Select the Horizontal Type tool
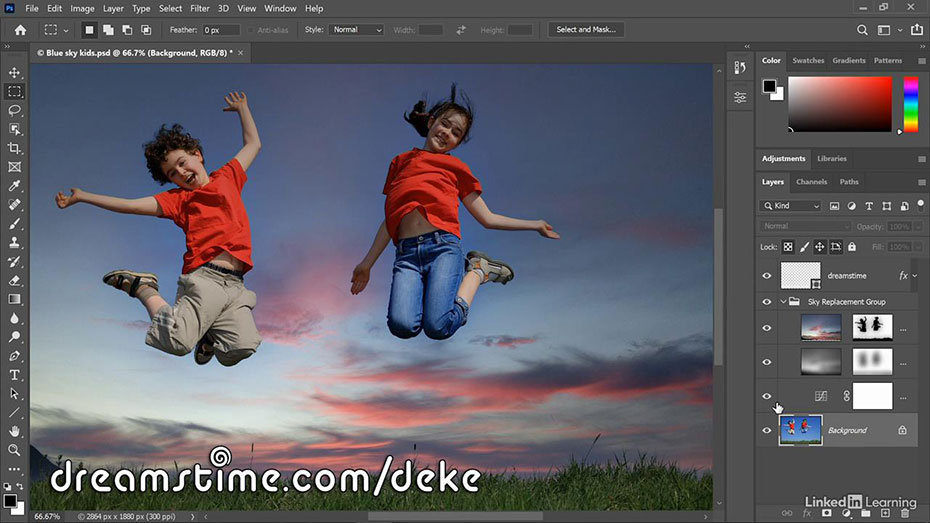The image size is (930, 523). (14, 375)
